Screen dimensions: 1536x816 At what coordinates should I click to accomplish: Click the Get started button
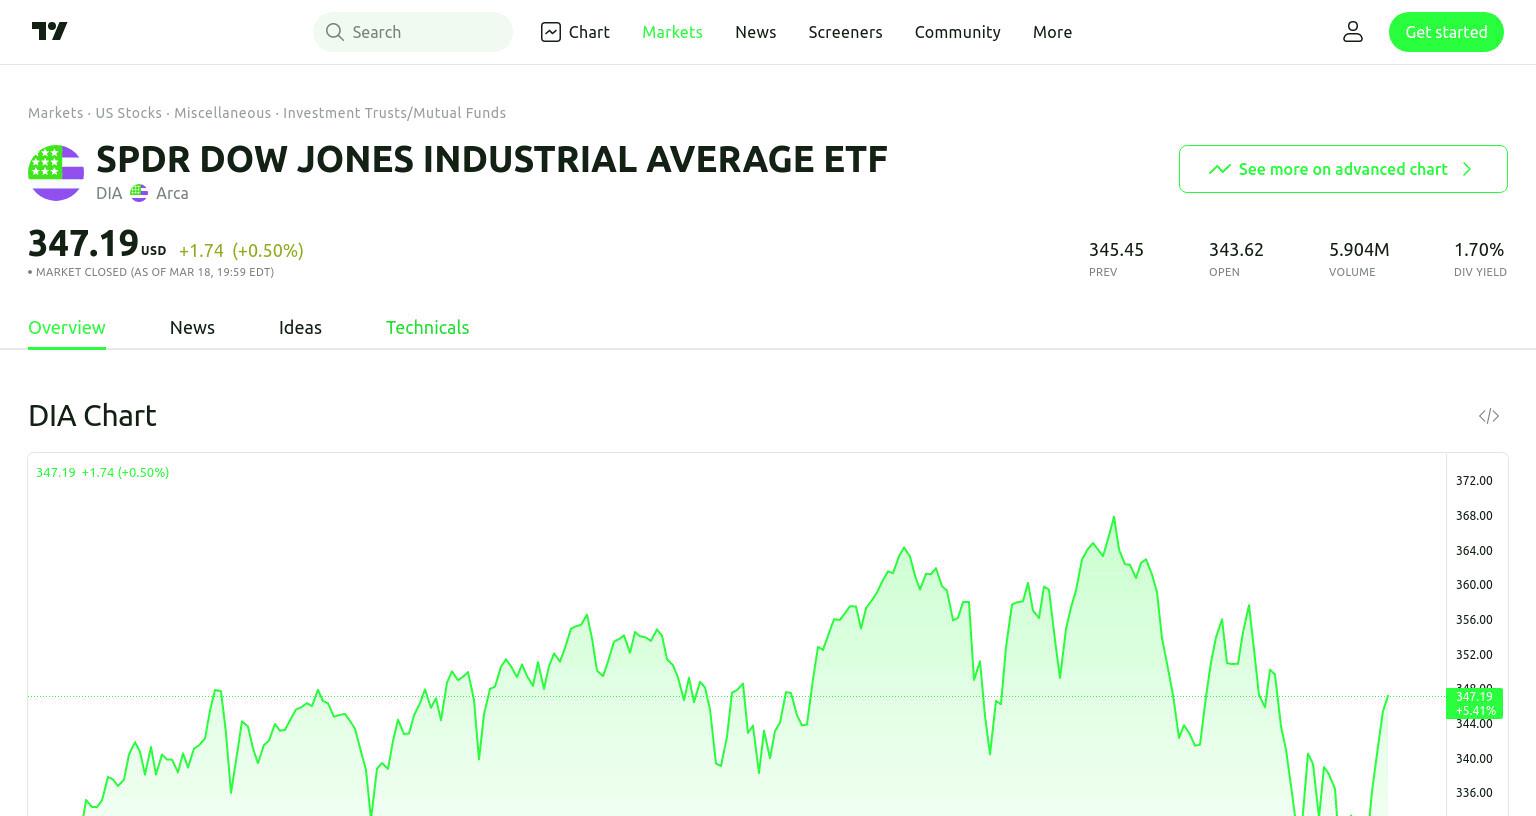tap(1446, 32)
